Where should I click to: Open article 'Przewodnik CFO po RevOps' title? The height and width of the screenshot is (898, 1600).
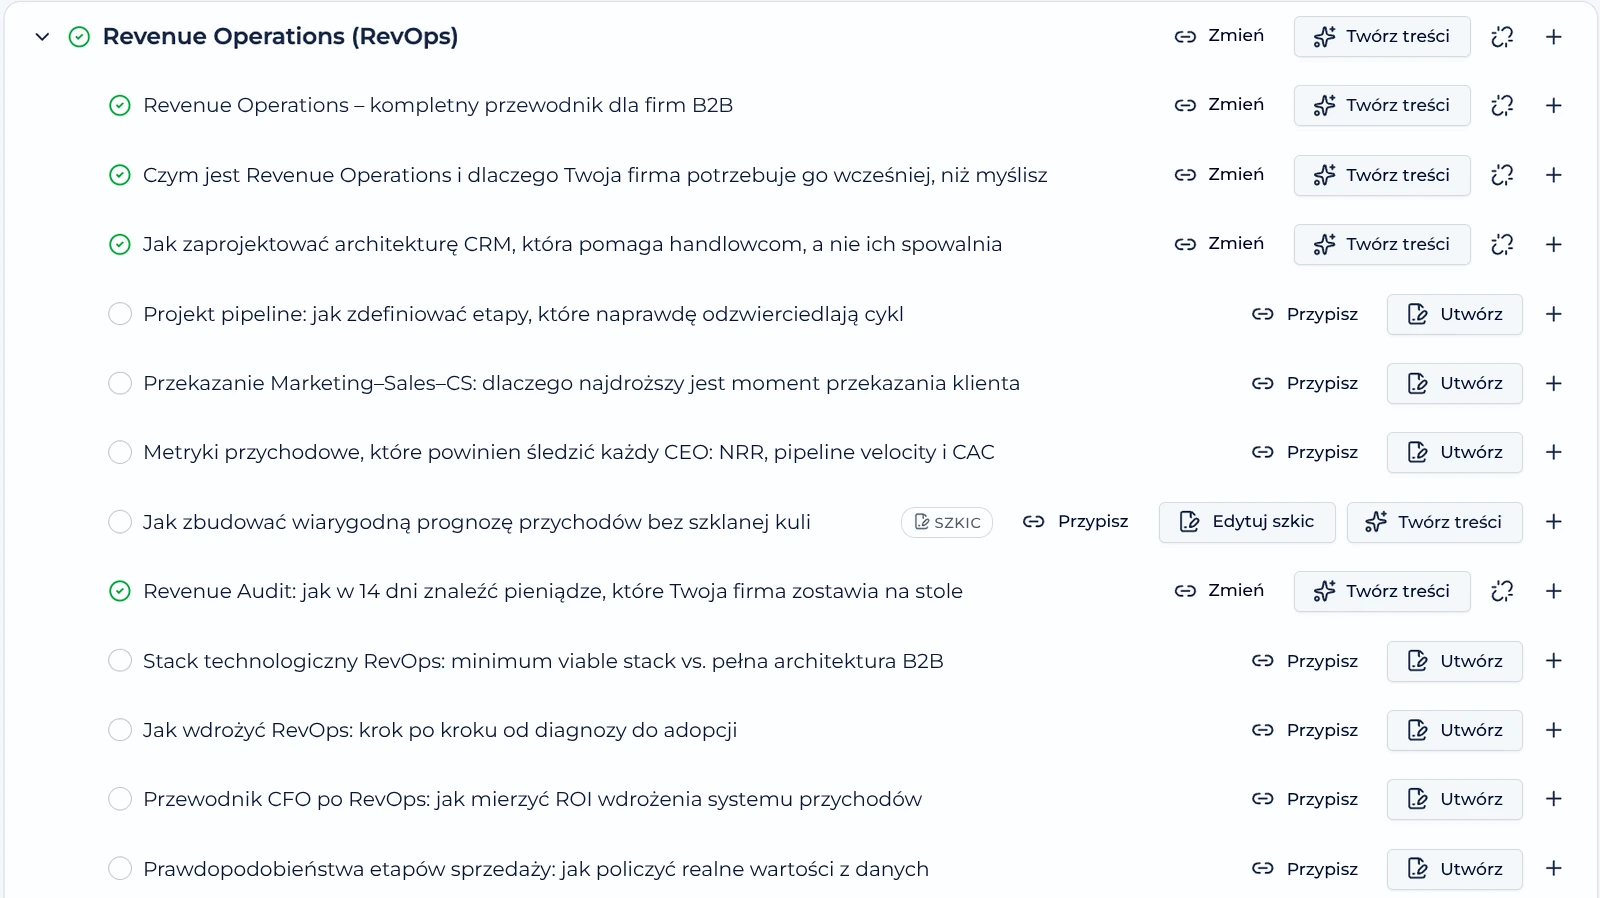coord(532,799)
